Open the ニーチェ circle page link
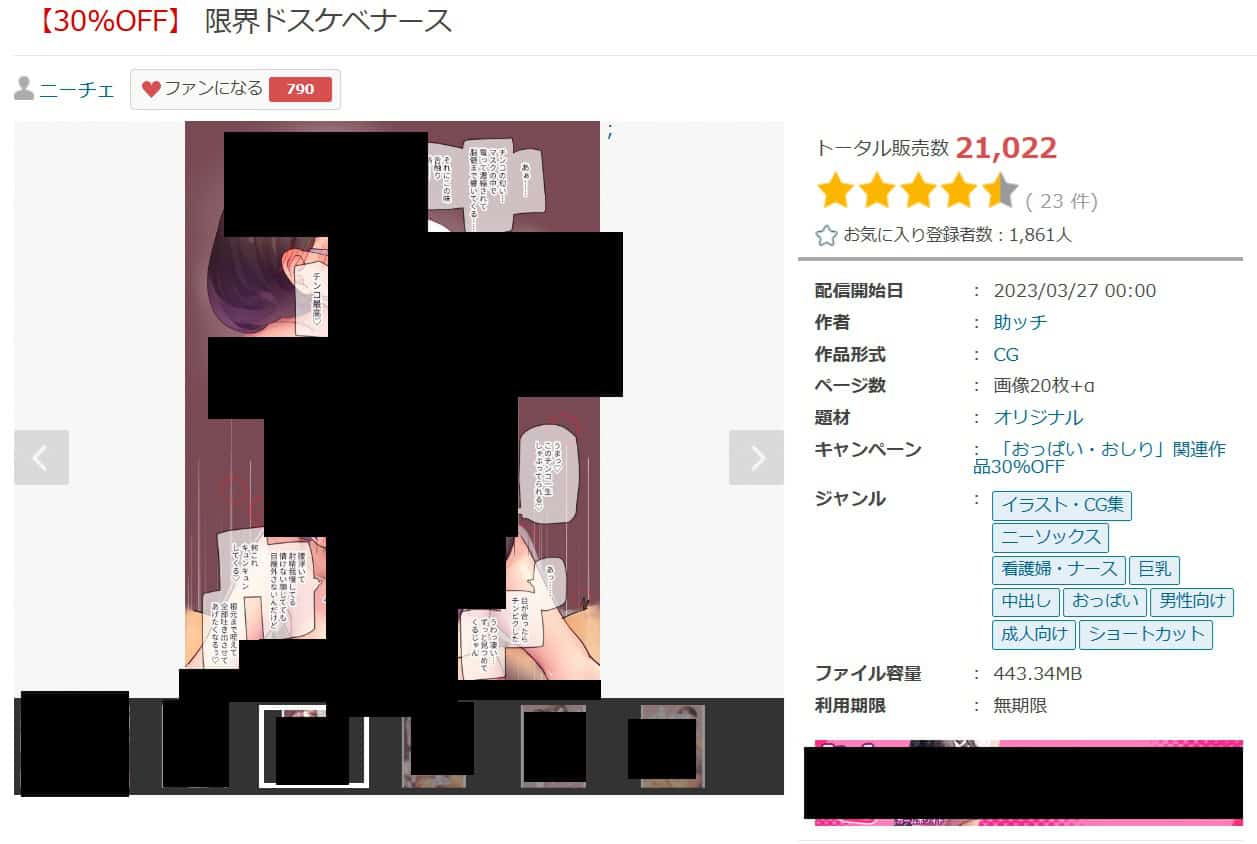1257x844 pixels. click(77, 90)
